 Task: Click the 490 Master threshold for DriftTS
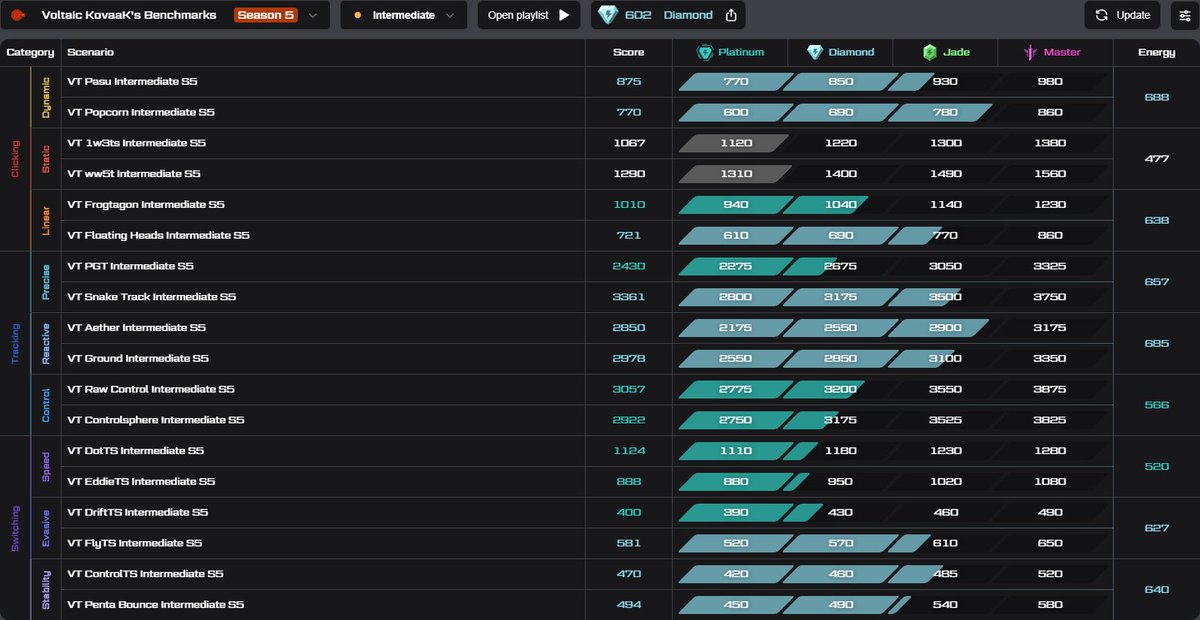point(1050,512)
